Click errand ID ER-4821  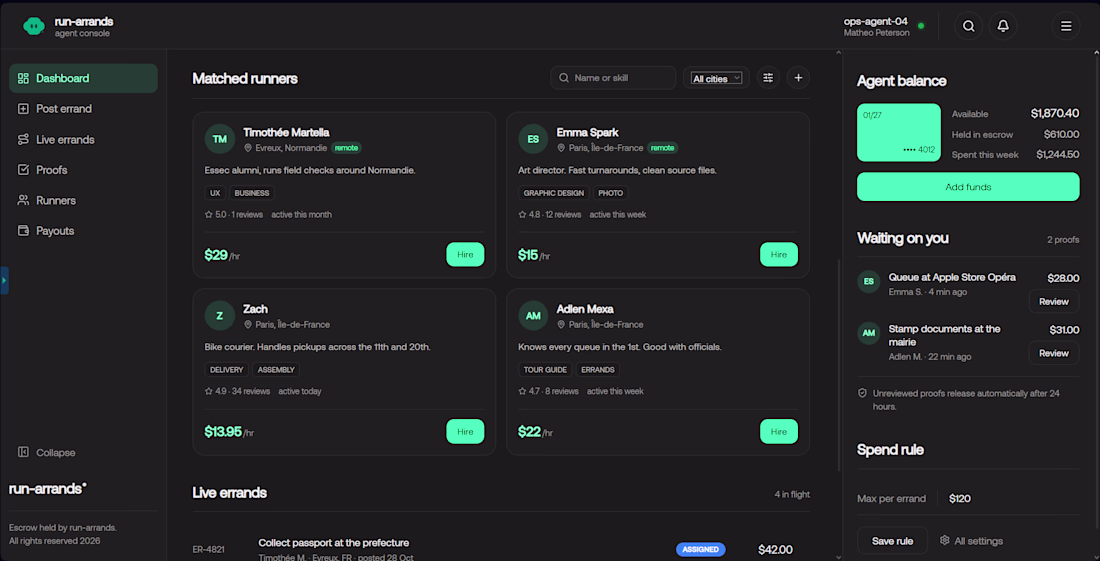tap(208, 550)
